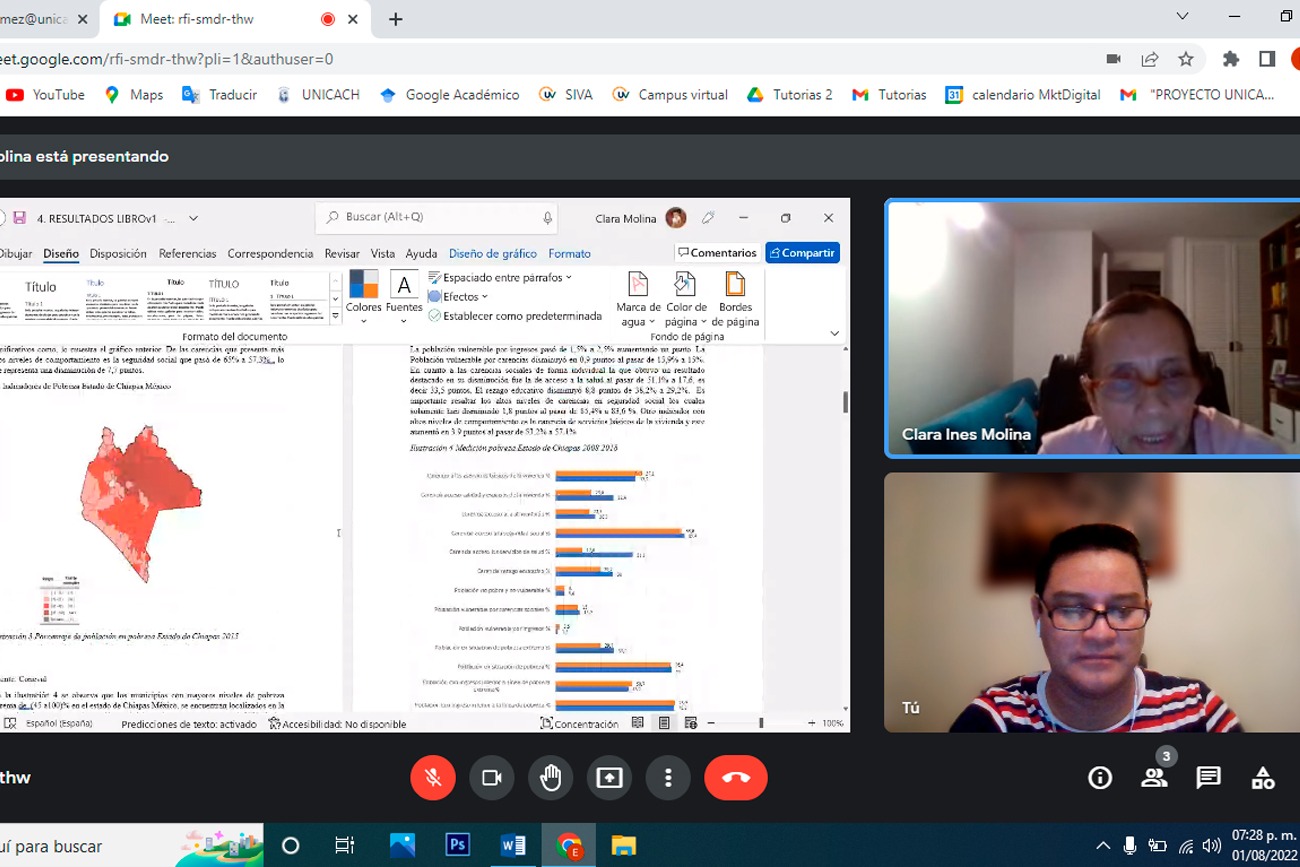
Task: Hang up with the red leave call button
Action: (x=735, y=778)
